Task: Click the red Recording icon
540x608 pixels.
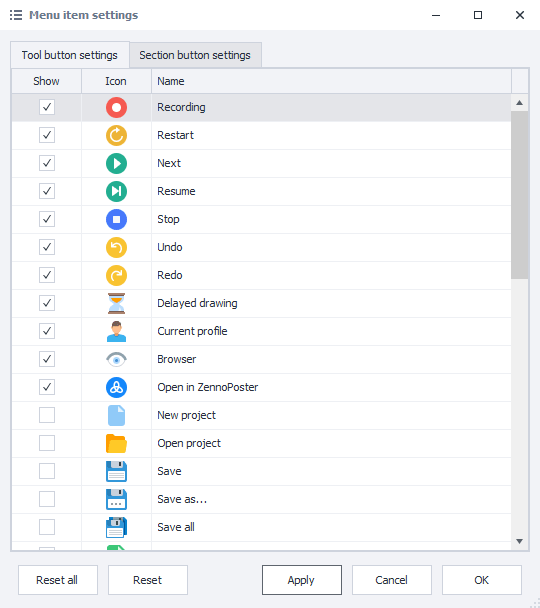Action: 116,107
